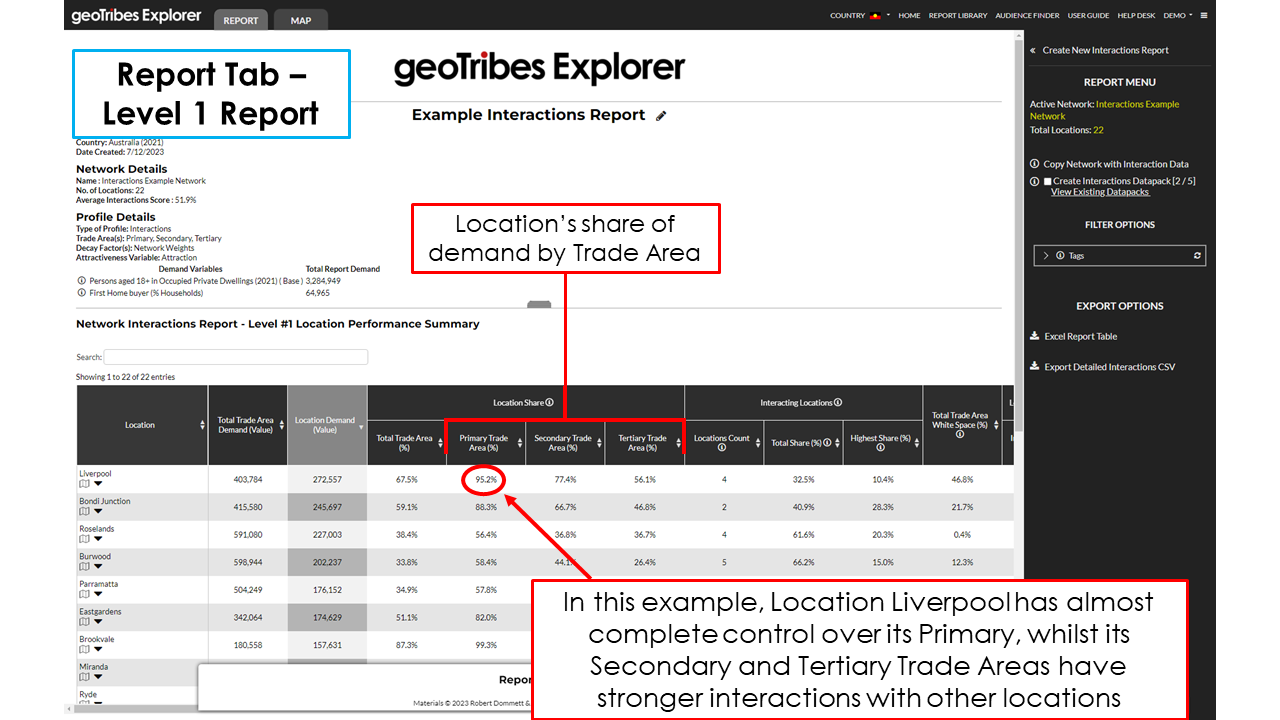Click info icon beside Copy Network with Interaction Data
Screen dimensions: 1280x720
click(x=1035, y=164)
